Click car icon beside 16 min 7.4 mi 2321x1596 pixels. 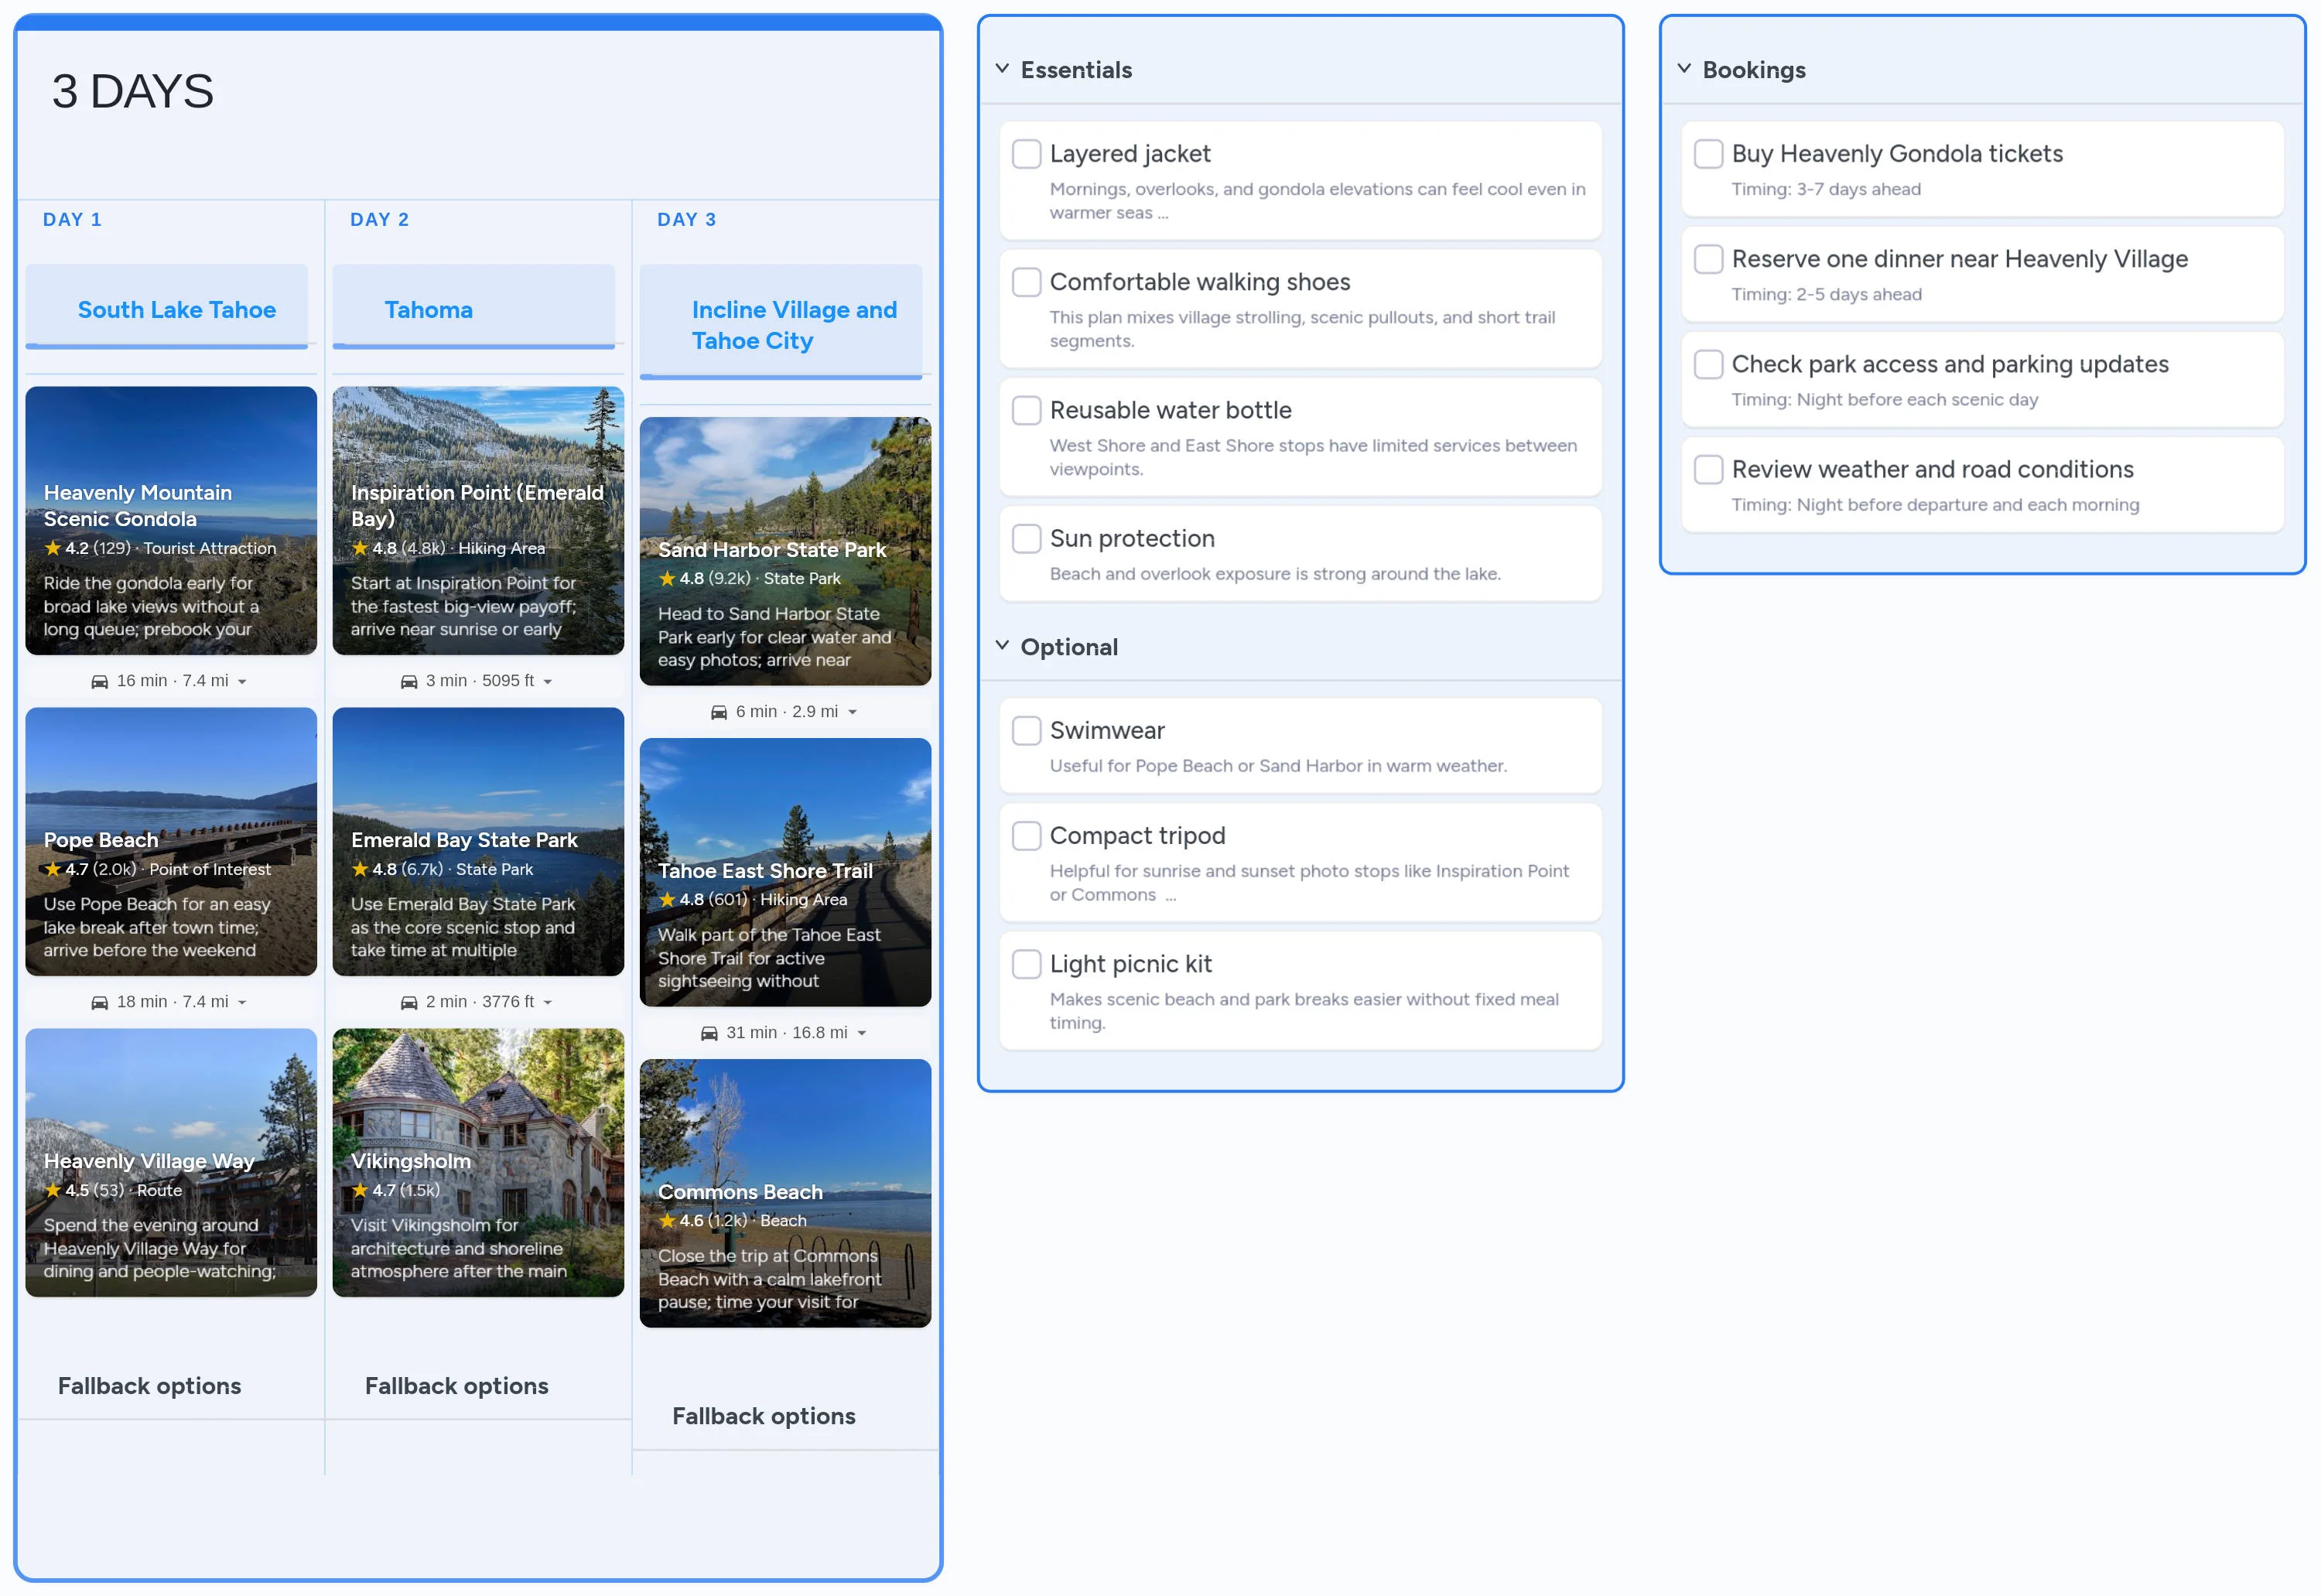tap(99, 681)
